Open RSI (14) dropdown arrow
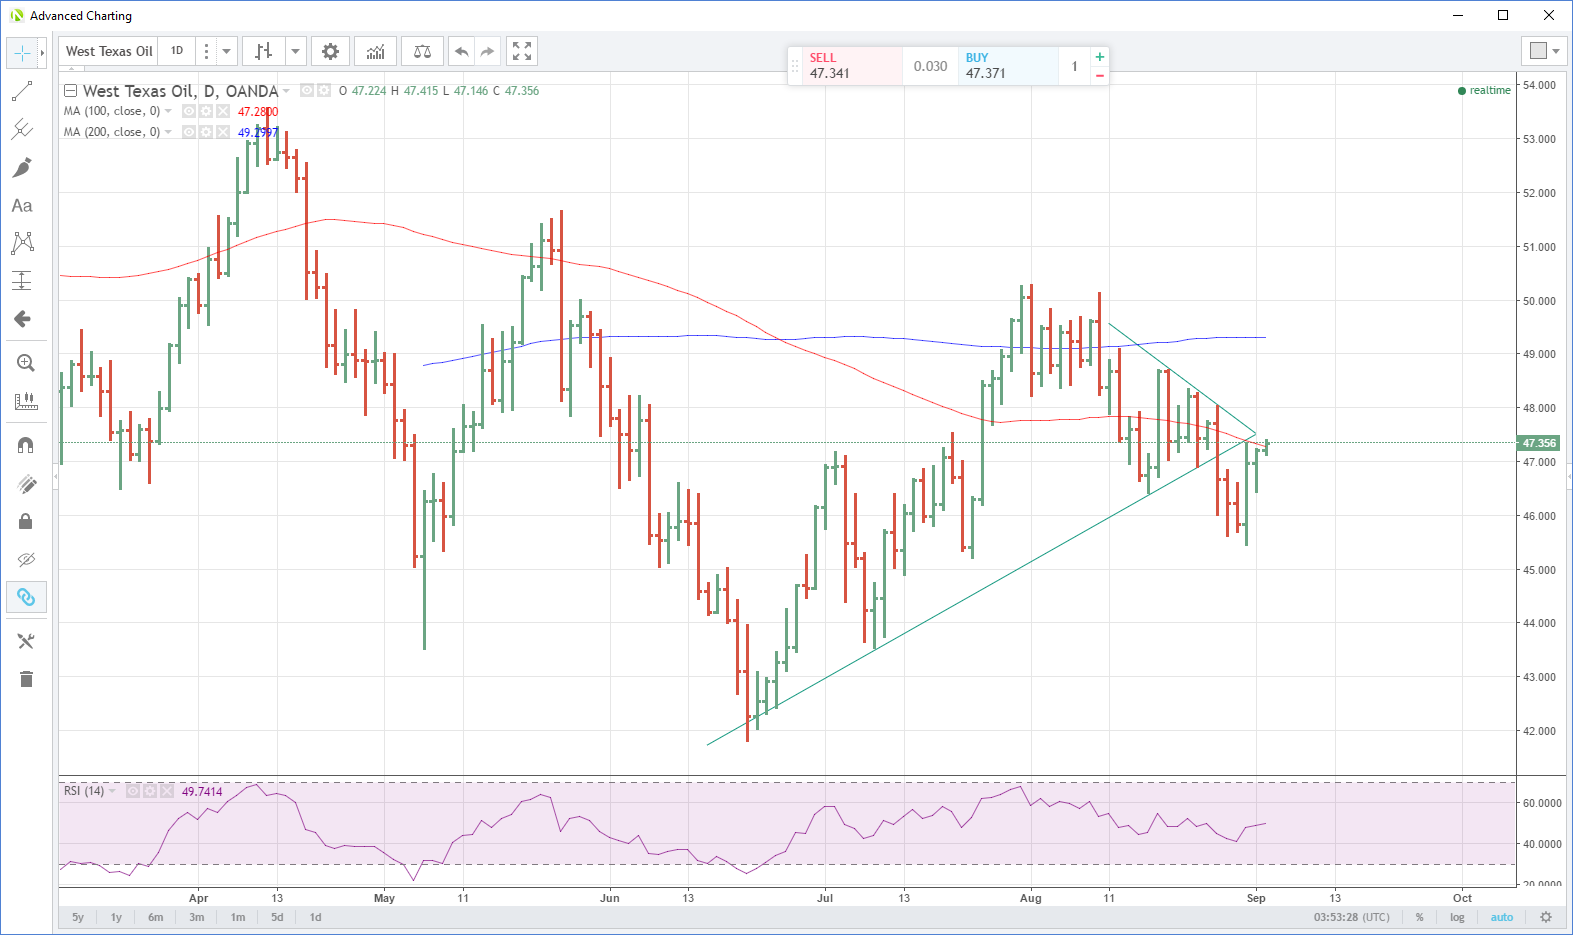 (112, 791)
